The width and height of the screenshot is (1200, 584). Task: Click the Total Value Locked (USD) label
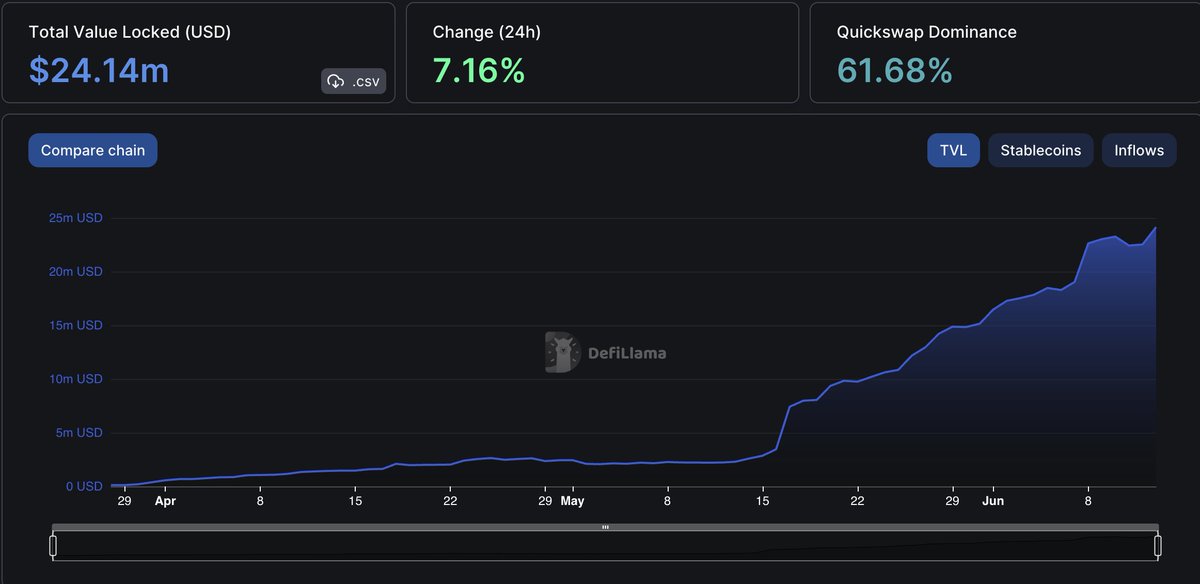tap(130, 32)
